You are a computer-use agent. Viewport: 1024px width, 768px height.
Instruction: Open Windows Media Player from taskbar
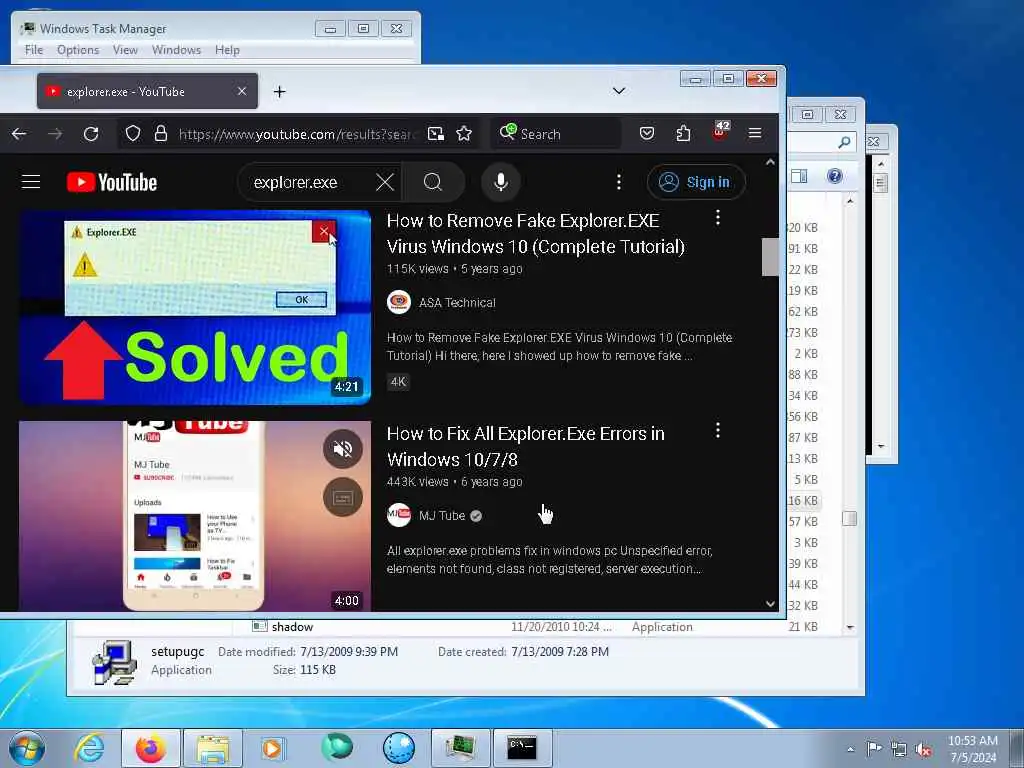pyautogui.click(x=272, y=748)
